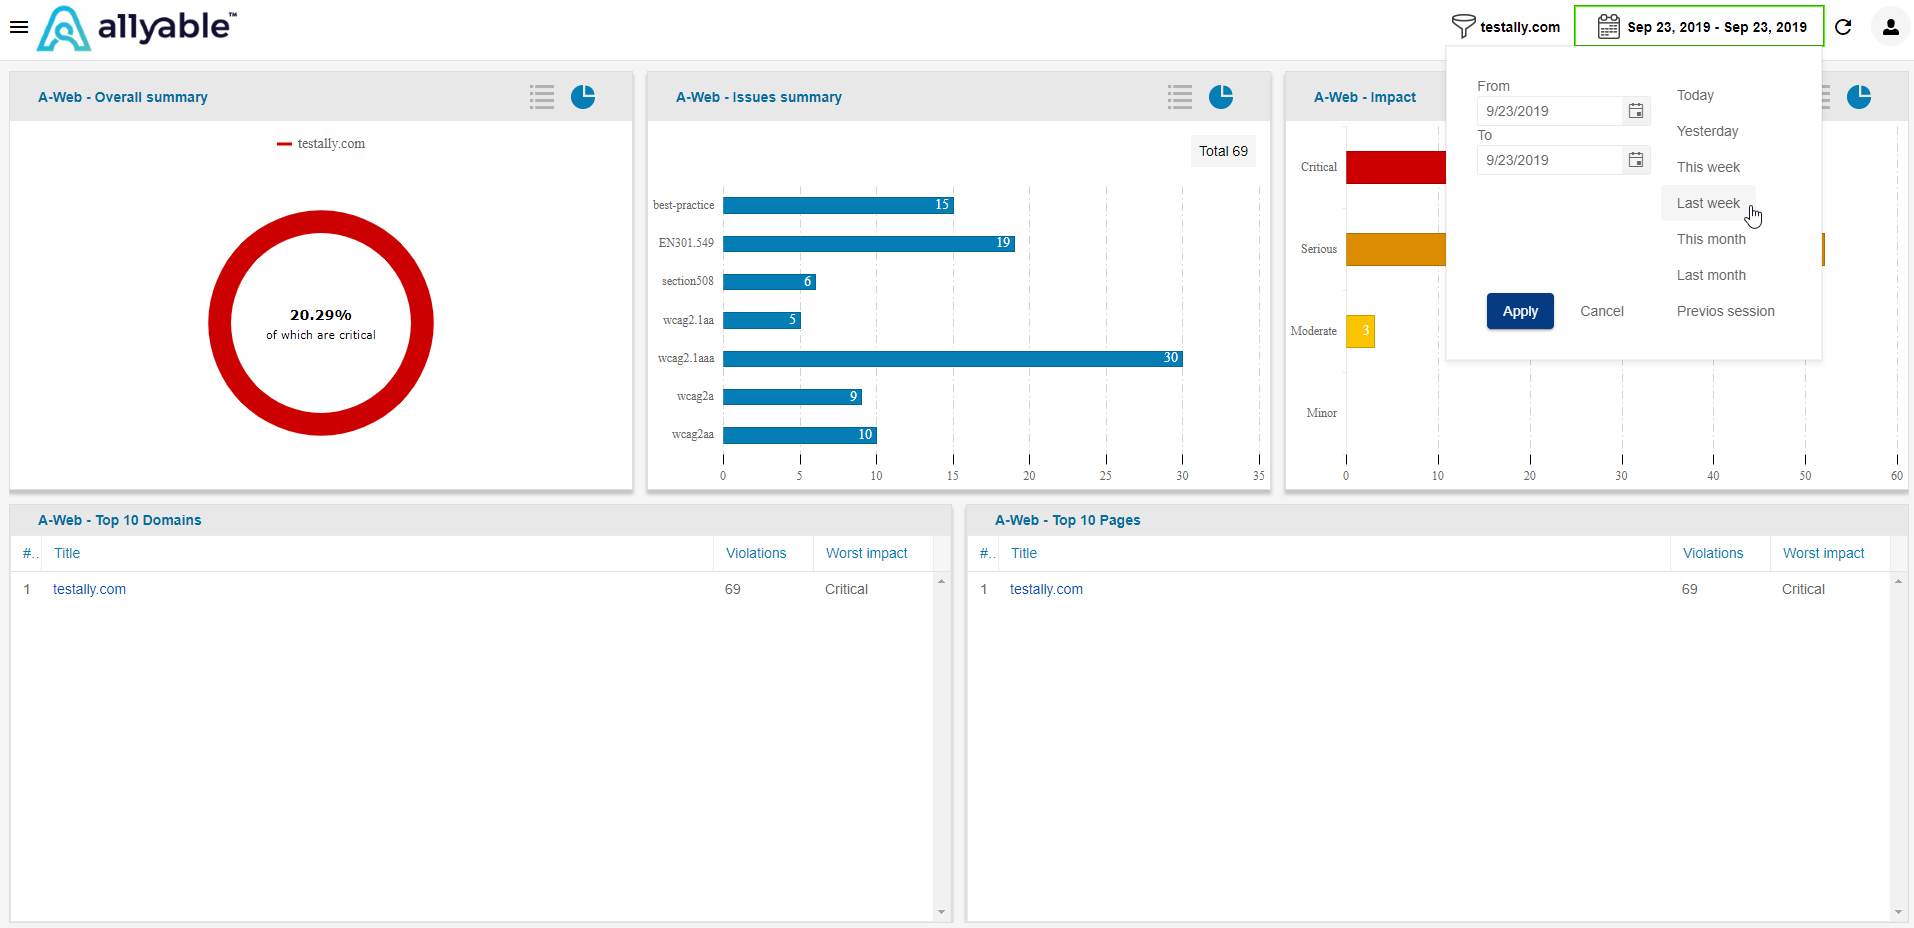Click the yellow Moderate bar in Impact chart
The height and width of the screenshot is (928, 1914).
pos(1360,331)
